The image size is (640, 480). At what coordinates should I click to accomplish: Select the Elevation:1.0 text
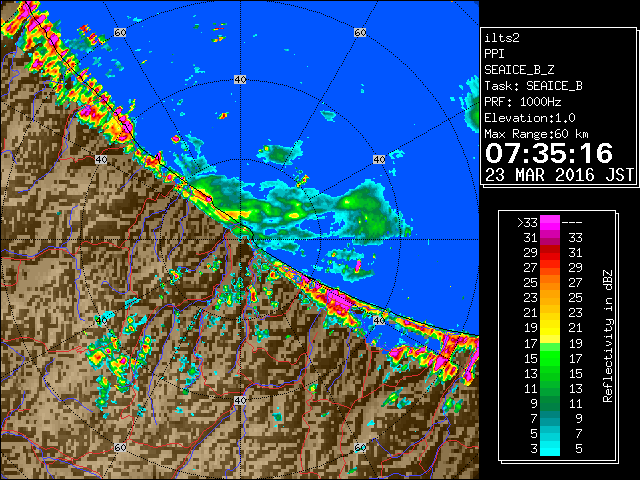[530, 118]
